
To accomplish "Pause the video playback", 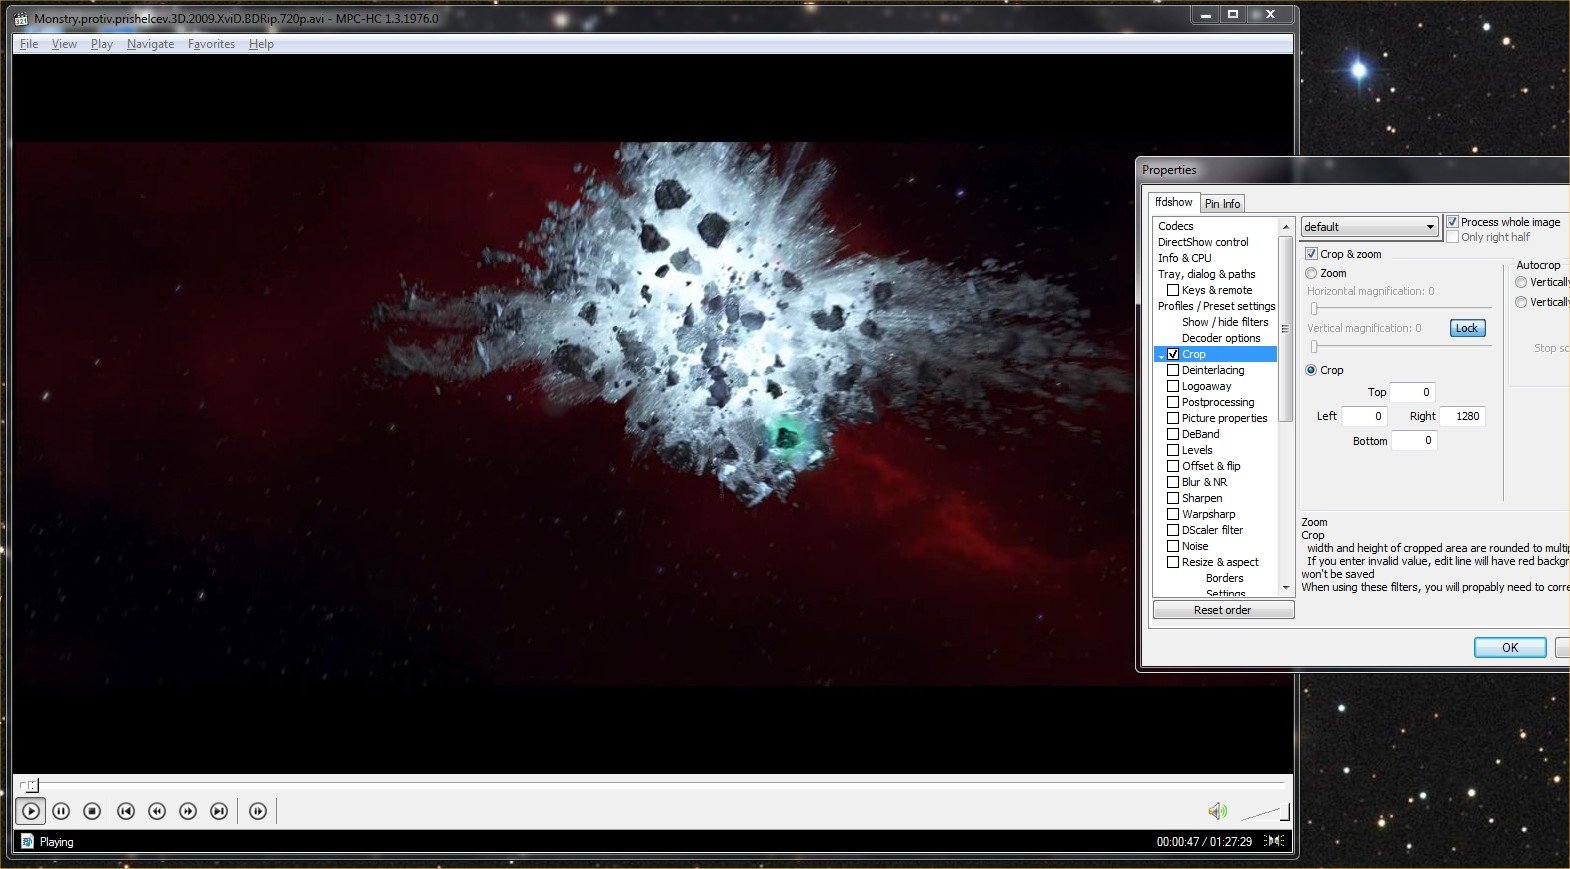I will (61, 811).
